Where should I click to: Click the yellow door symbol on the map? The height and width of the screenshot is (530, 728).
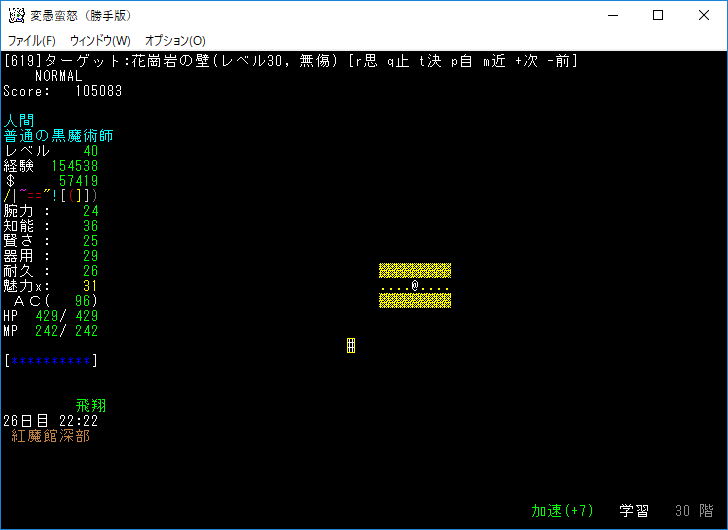tap(351, 346)
